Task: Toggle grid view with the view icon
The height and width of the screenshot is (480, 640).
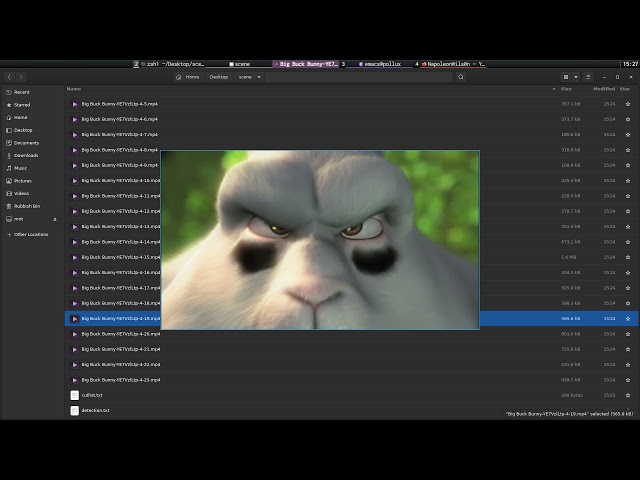Action: tap(566, 77)
